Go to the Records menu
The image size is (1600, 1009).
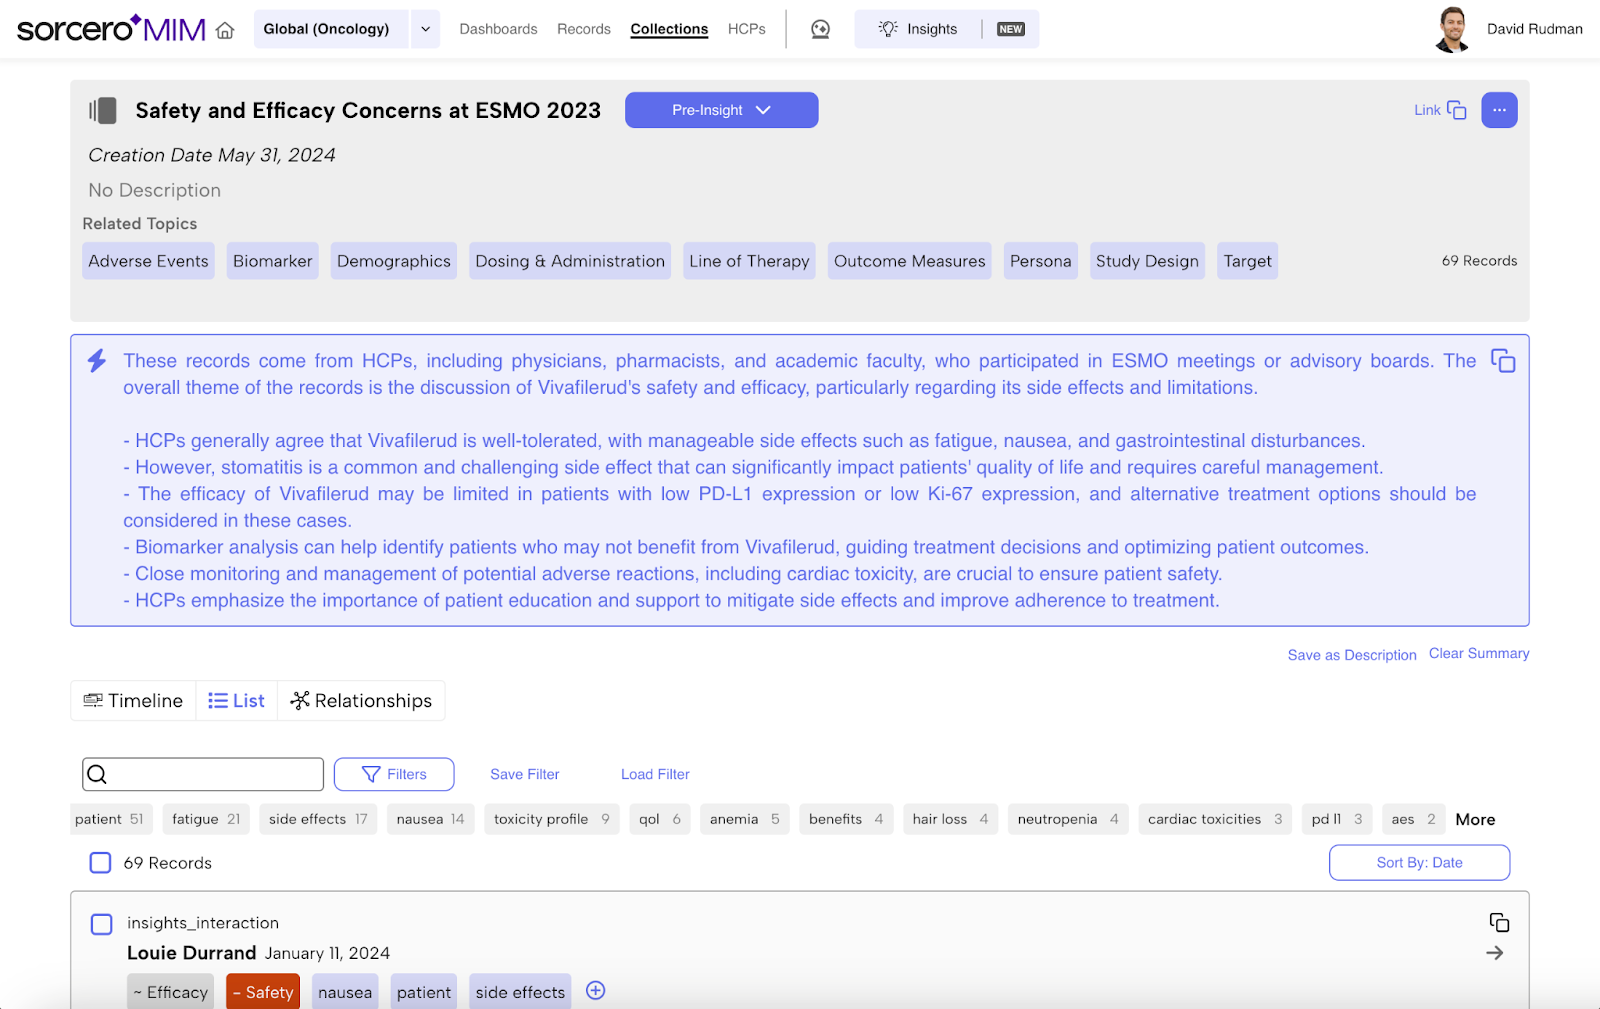pyautogui.click(x=584, y=29)
